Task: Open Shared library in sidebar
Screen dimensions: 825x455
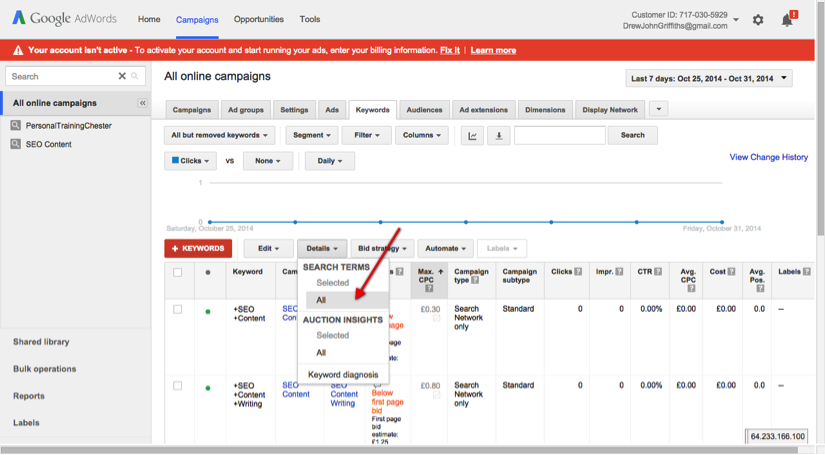Action: coord(41,342)
